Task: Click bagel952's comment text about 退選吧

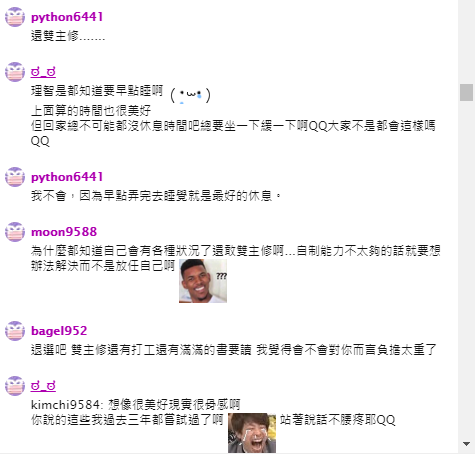Action: coord(234,350)
